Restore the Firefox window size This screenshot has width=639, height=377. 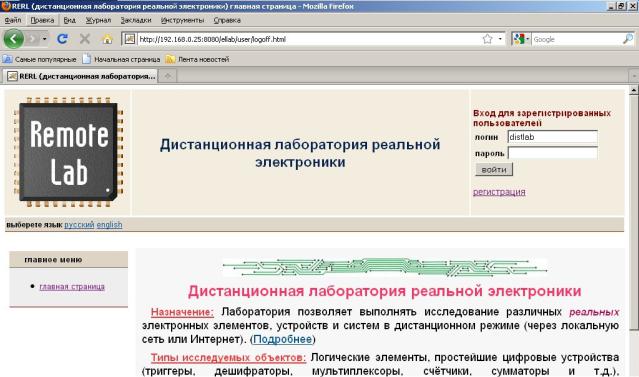click(621, 6)
